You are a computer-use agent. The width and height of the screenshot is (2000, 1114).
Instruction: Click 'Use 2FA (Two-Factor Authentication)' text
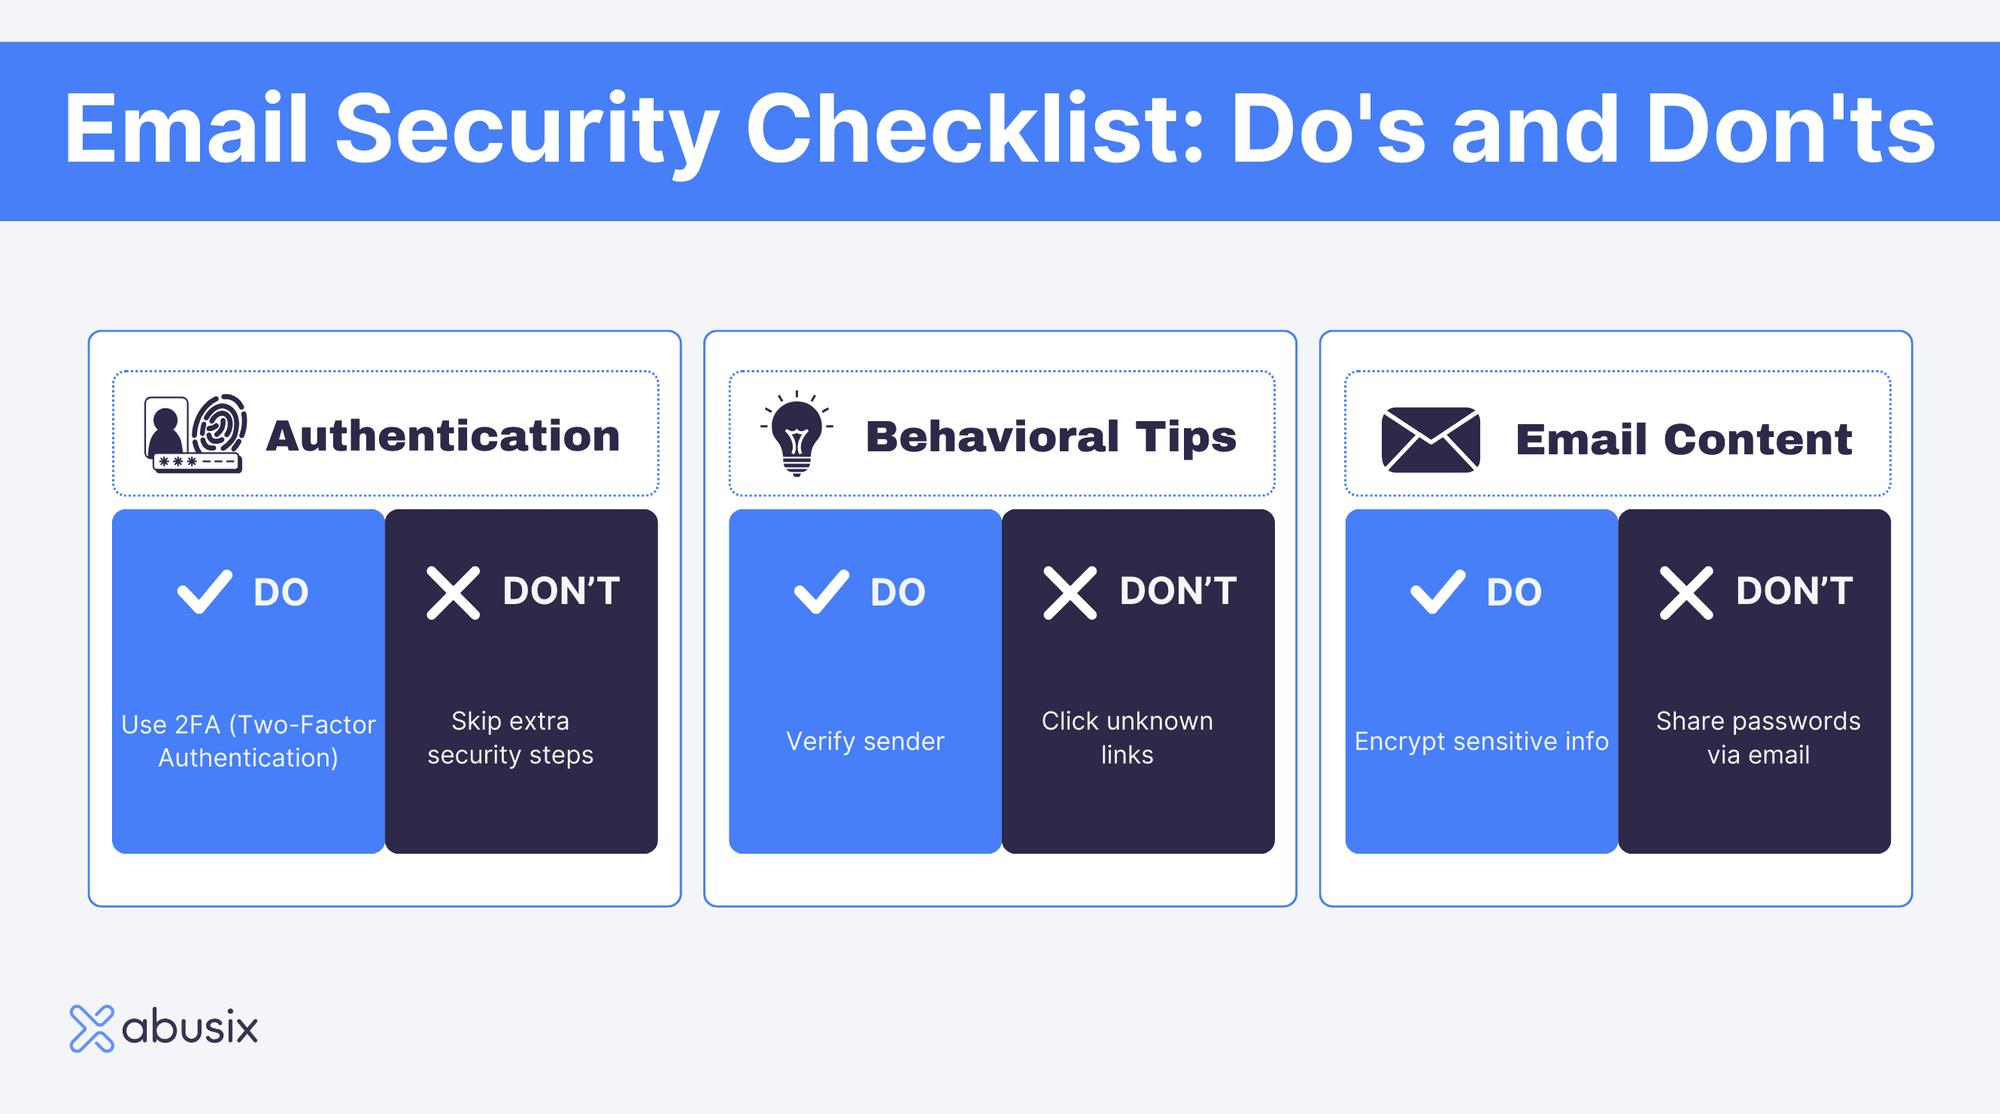pyautogui.click(x=248, y=741)
